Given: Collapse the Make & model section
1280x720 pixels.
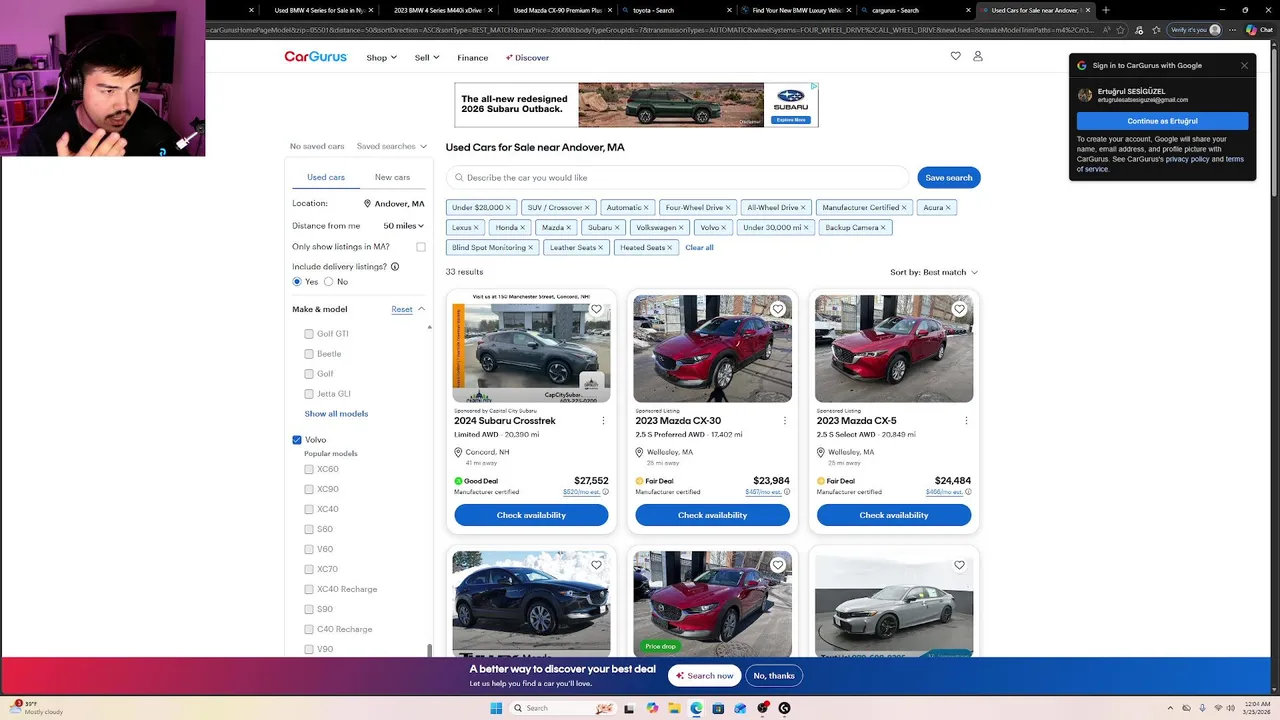Looking at the screenshot, I should tap(421, 309).
